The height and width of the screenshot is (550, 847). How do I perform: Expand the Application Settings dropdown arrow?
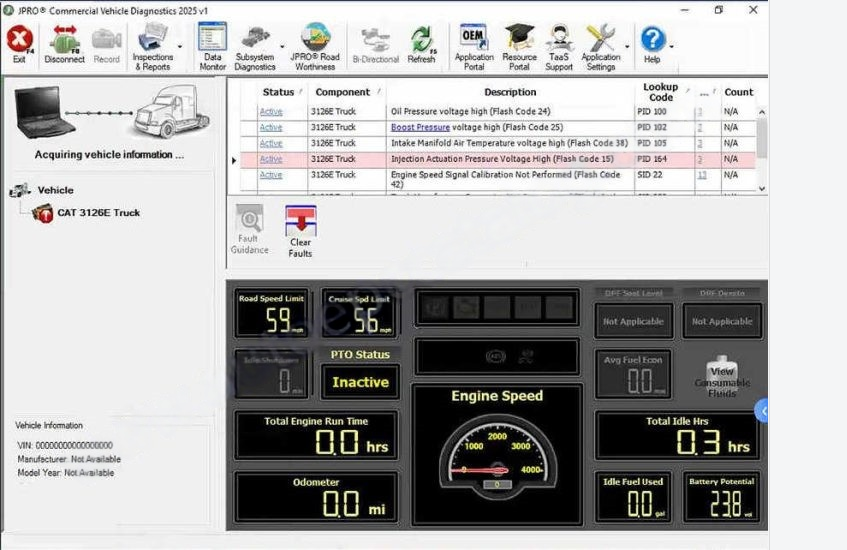click(628, 47)
